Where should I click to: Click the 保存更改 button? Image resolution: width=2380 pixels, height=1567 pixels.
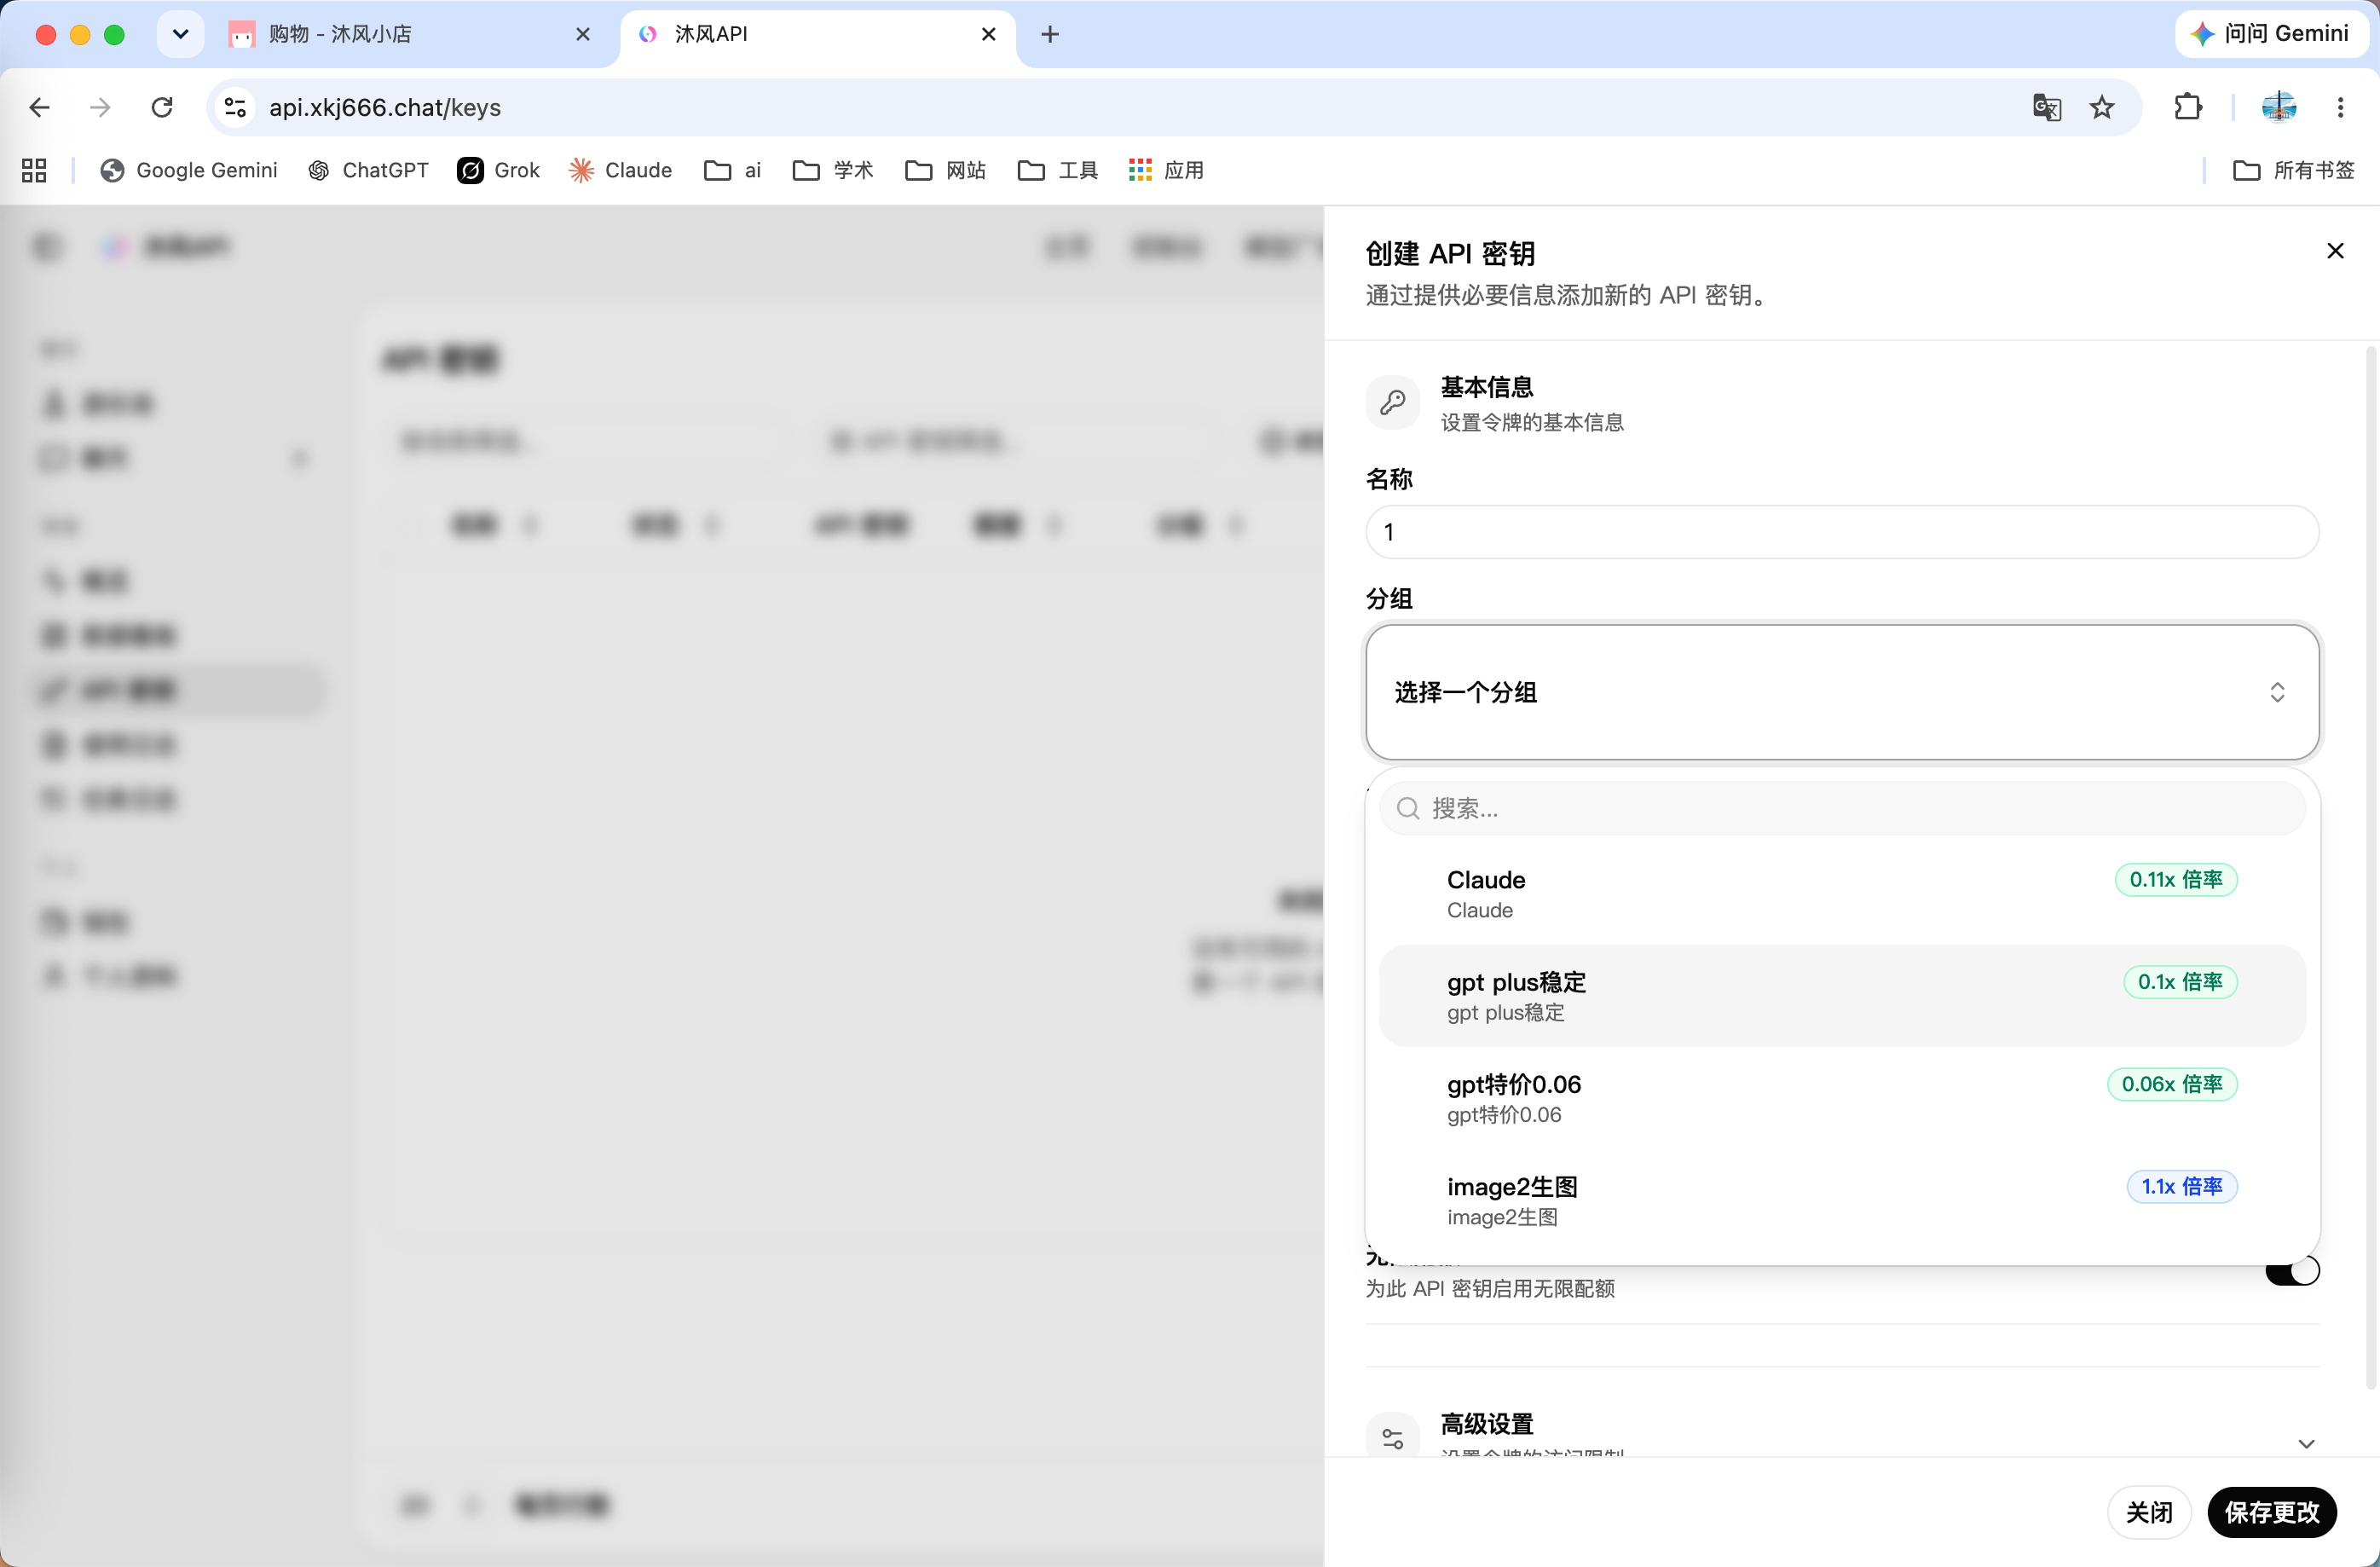[2272, 1512]
